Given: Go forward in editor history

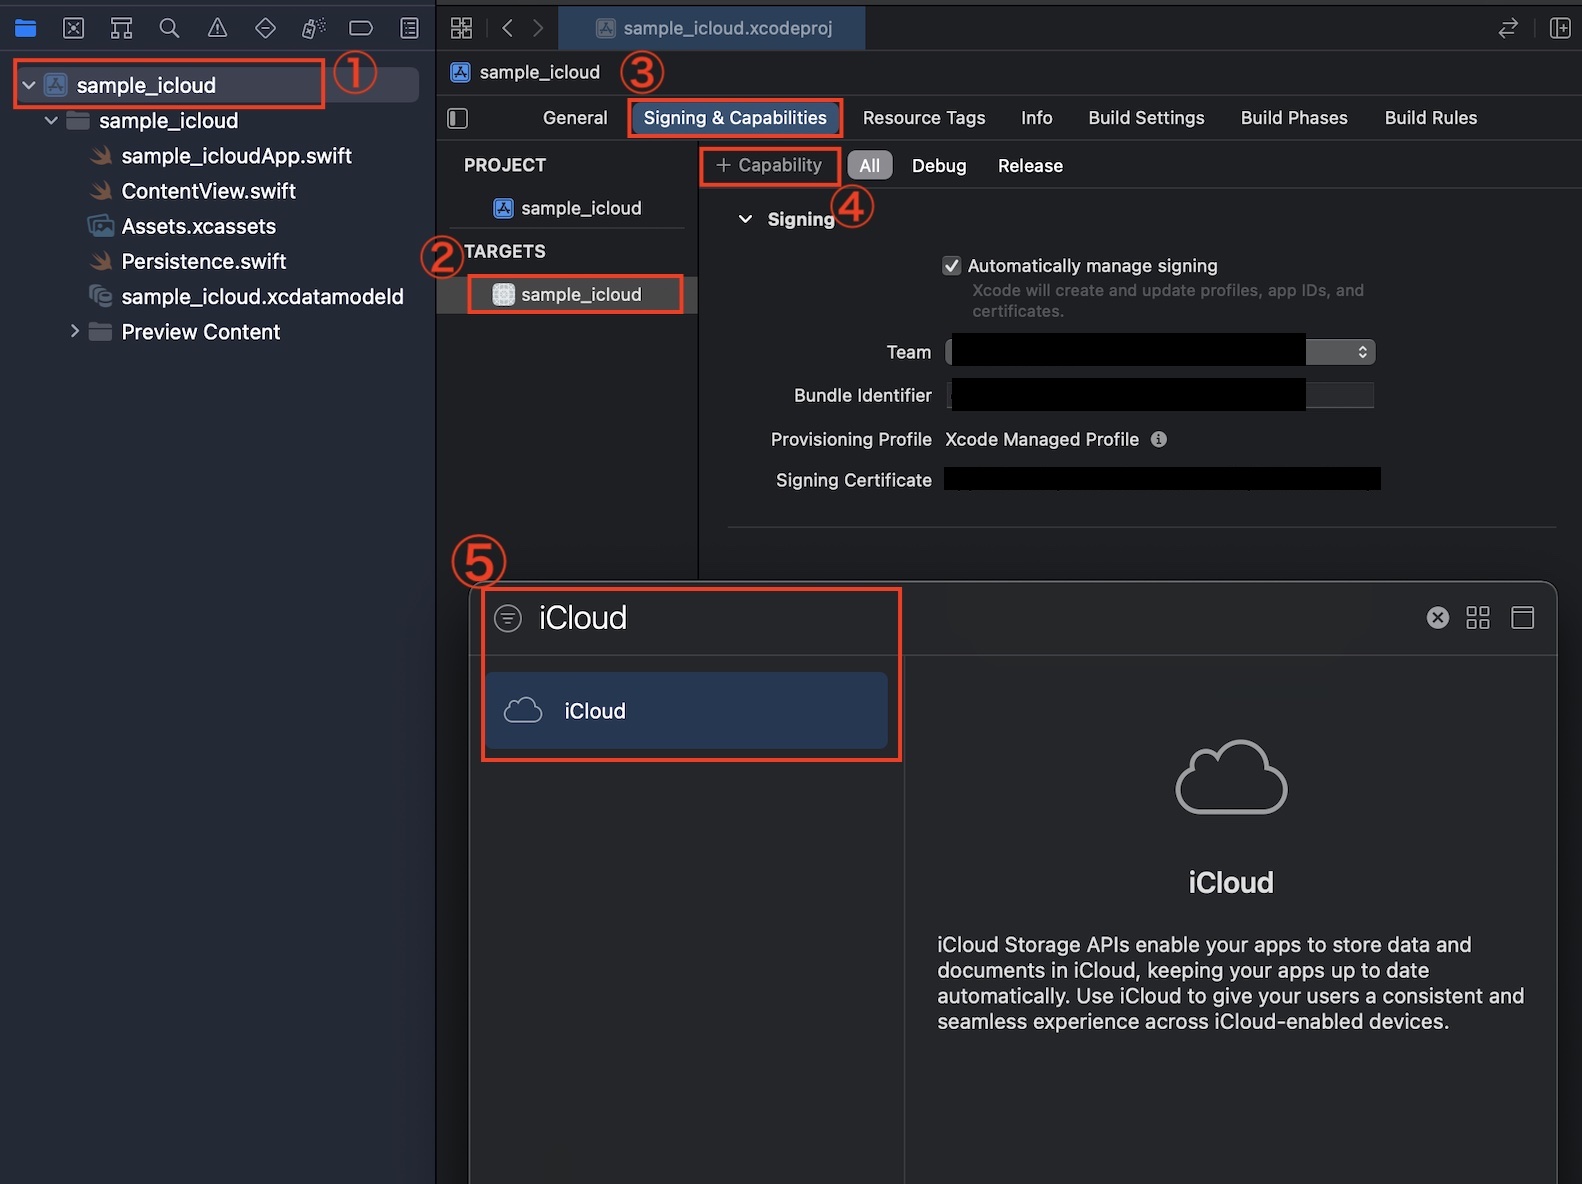Looking at the screenshot, I should (538, 28).
